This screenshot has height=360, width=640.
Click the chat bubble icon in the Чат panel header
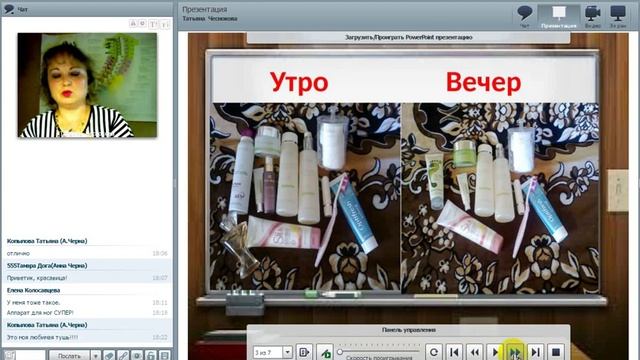(9, 8)
